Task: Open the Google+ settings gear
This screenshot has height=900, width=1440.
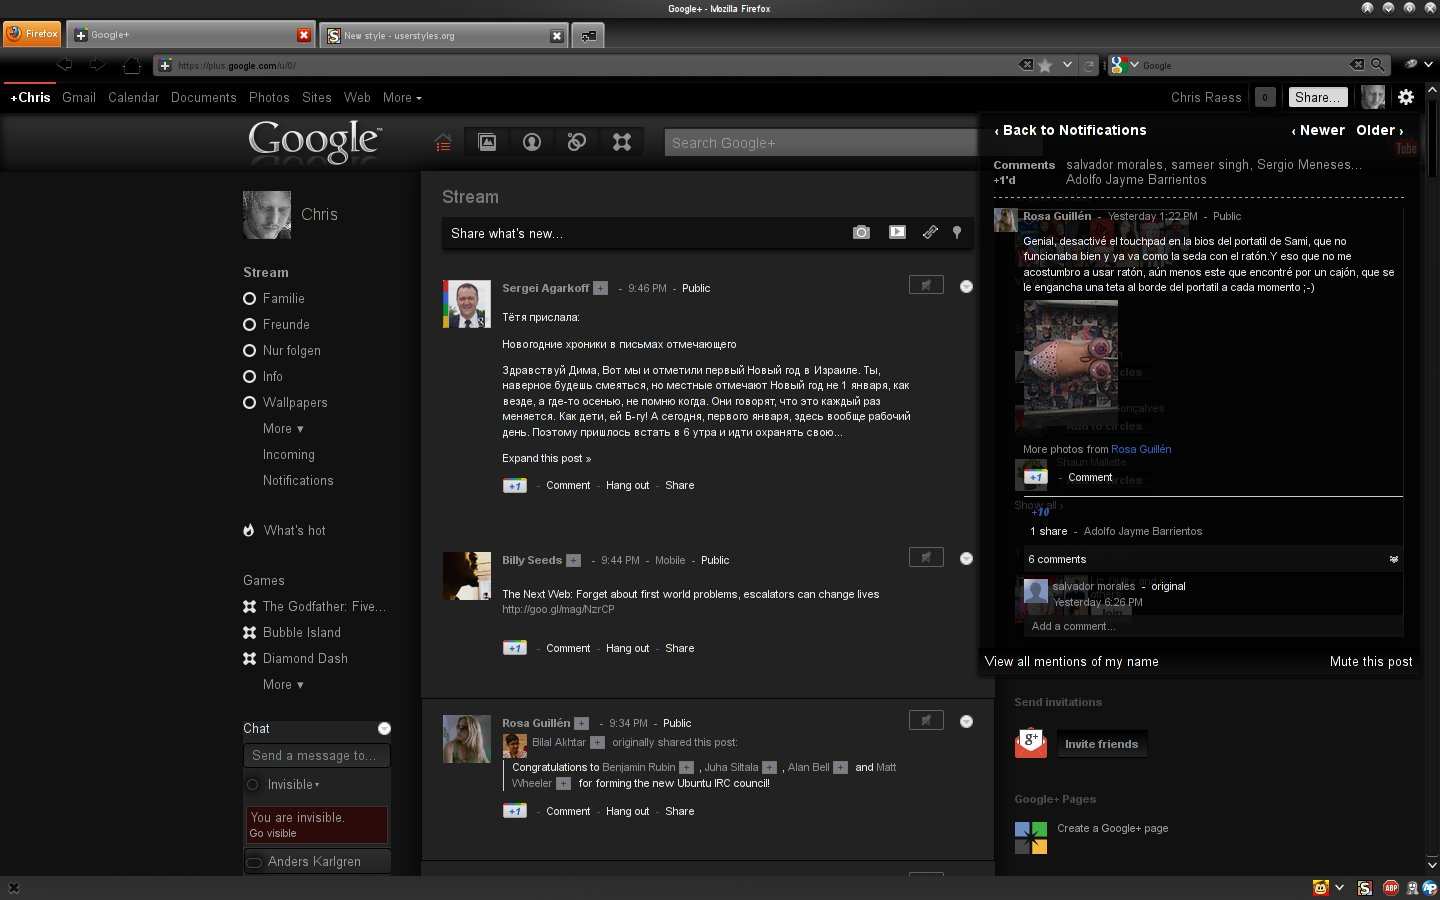Action: click(x=1406, y=97)
